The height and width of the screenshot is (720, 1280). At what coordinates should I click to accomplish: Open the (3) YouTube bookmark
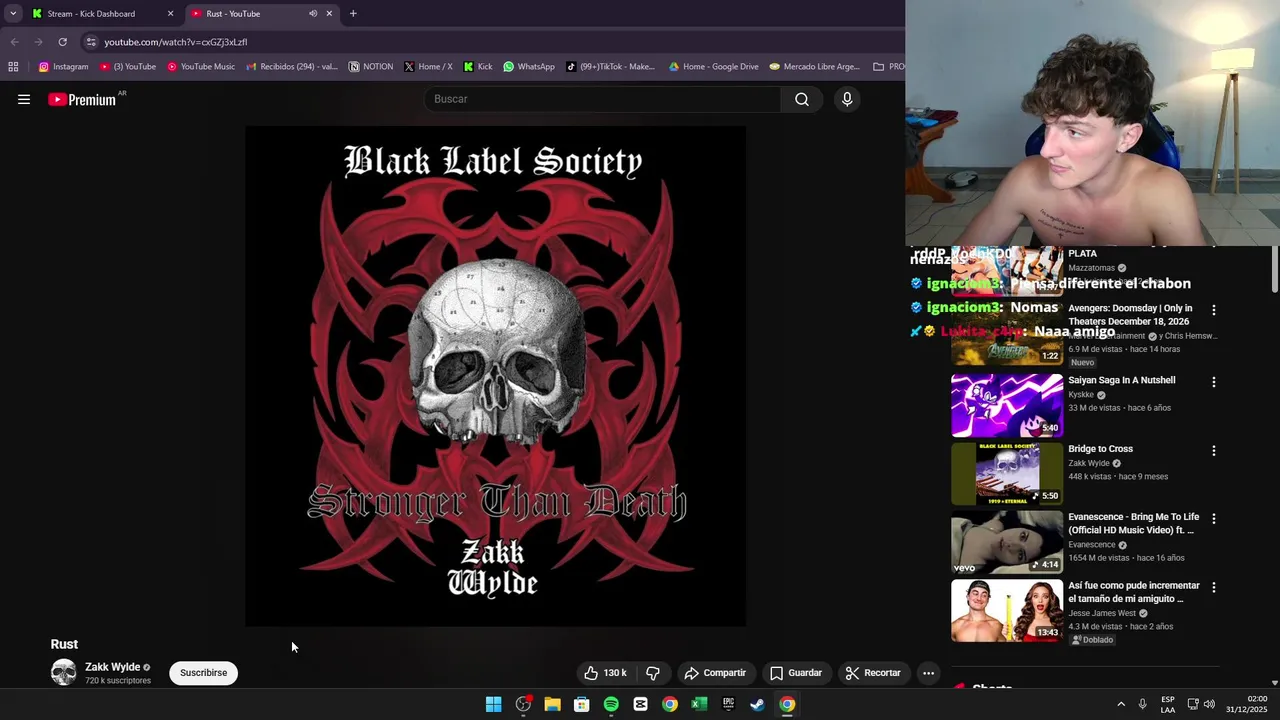click(127, 67)
